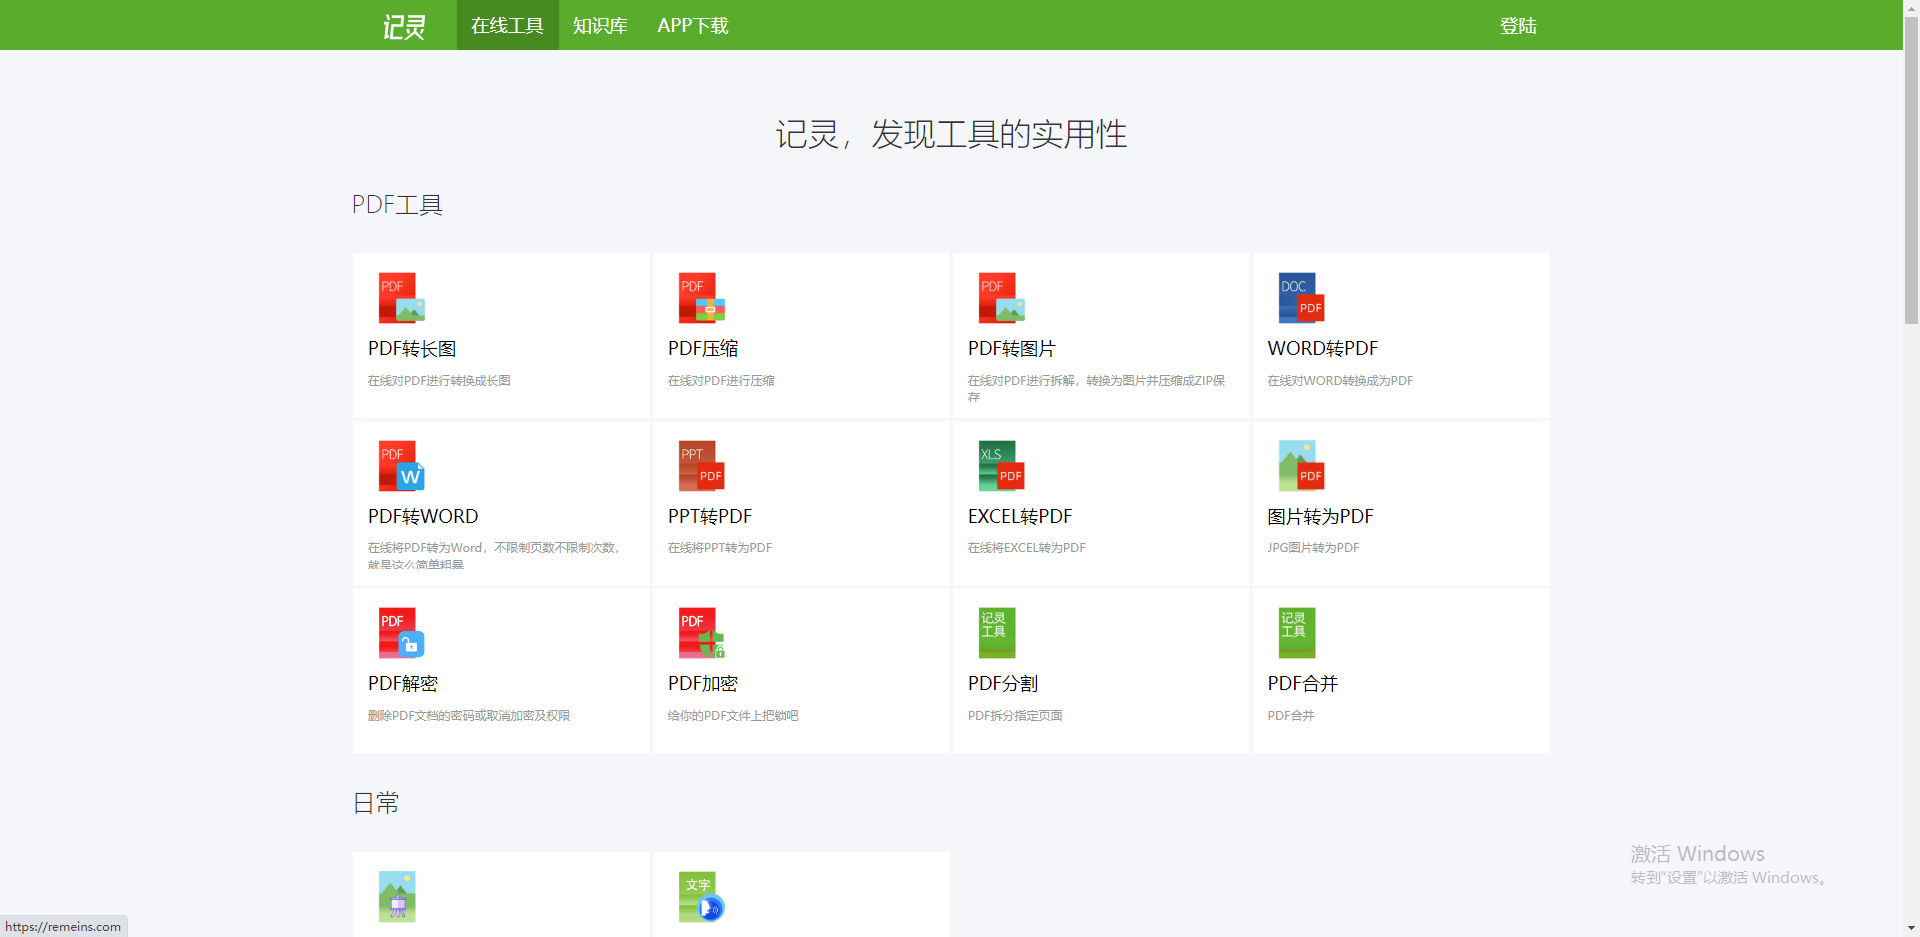Screen dimensions: 1920x937
Task: Click description 删除PDF文档的密码或取消加密及权限
Action: click(469, 716)
